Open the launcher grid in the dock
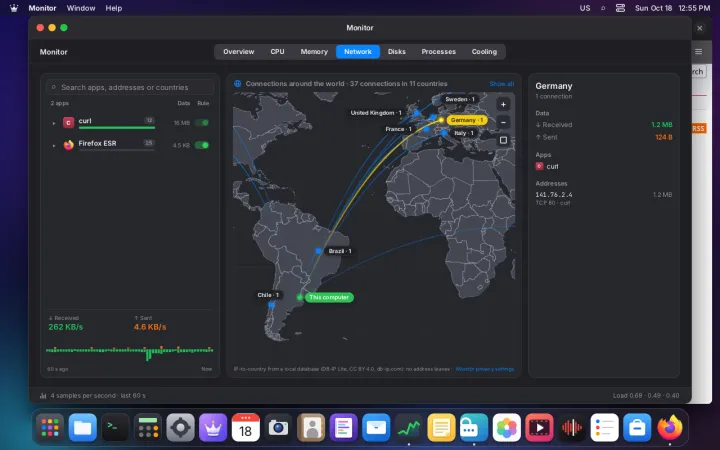 point(50,428)
